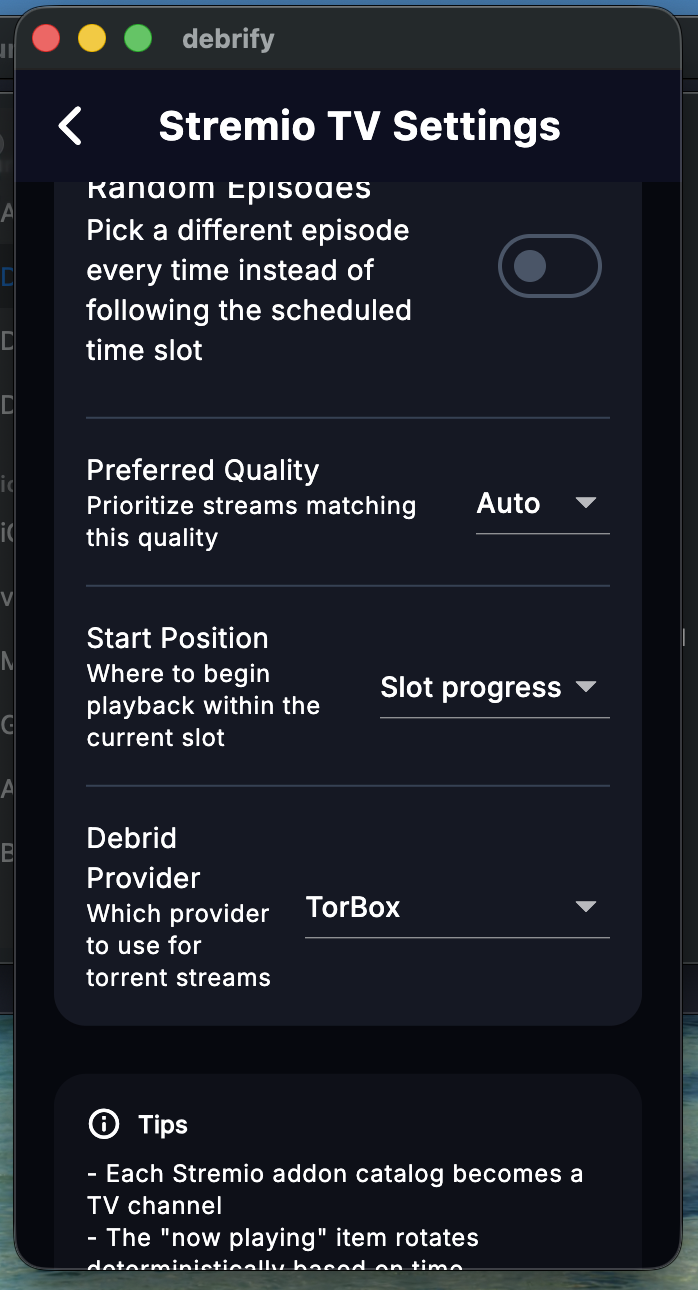Zoom the window with the green button

point(138,38)
